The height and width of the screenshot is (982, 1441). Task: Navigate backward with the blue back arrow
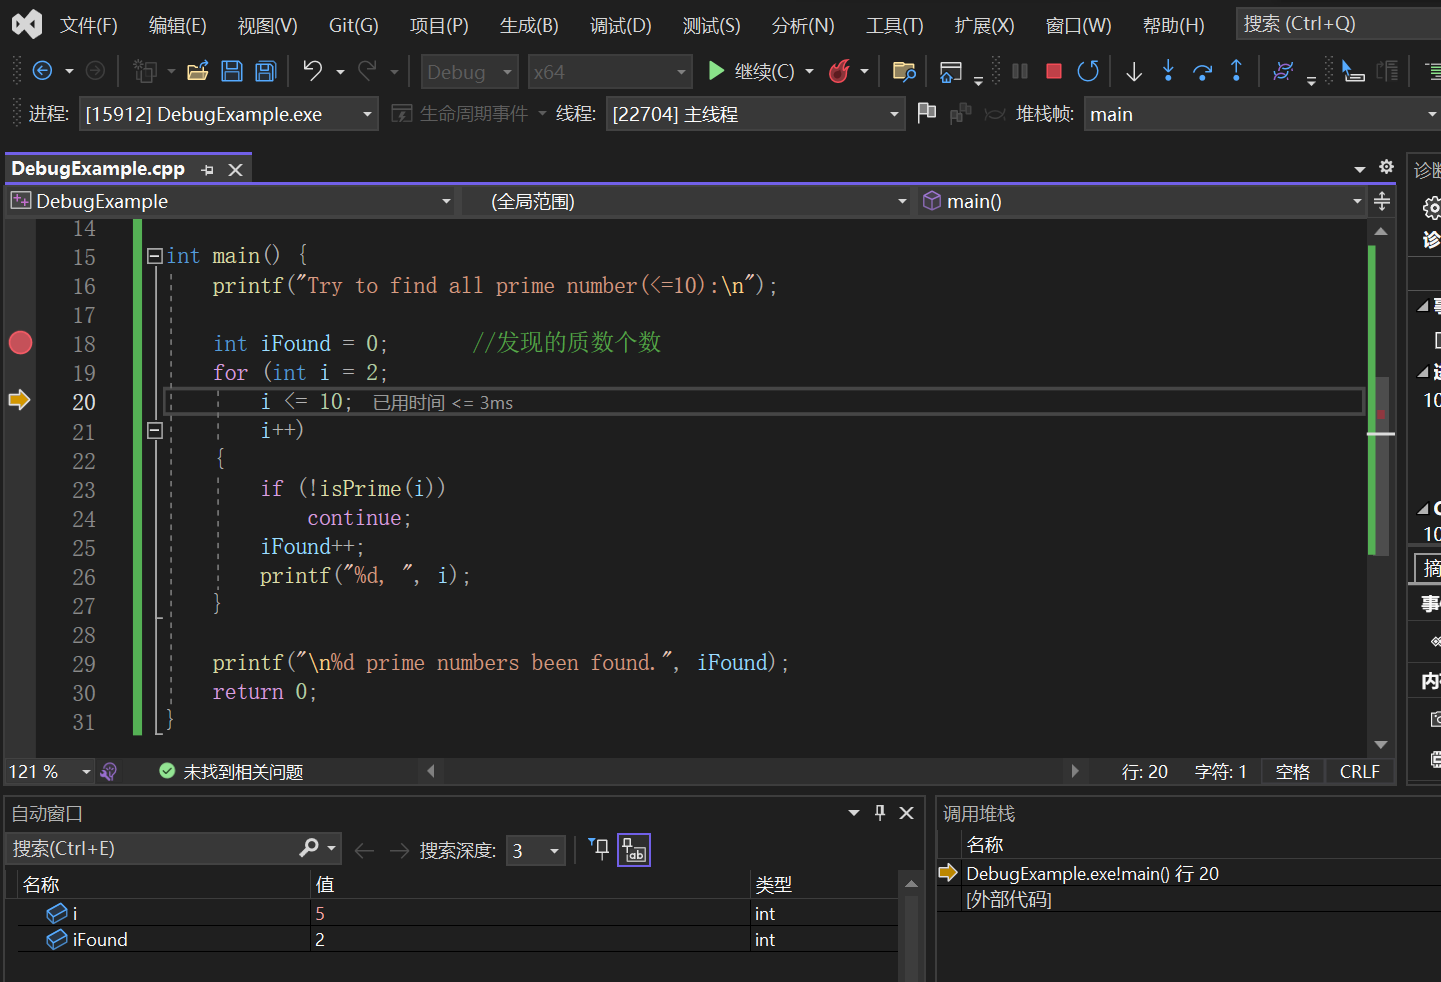(42, 71)
